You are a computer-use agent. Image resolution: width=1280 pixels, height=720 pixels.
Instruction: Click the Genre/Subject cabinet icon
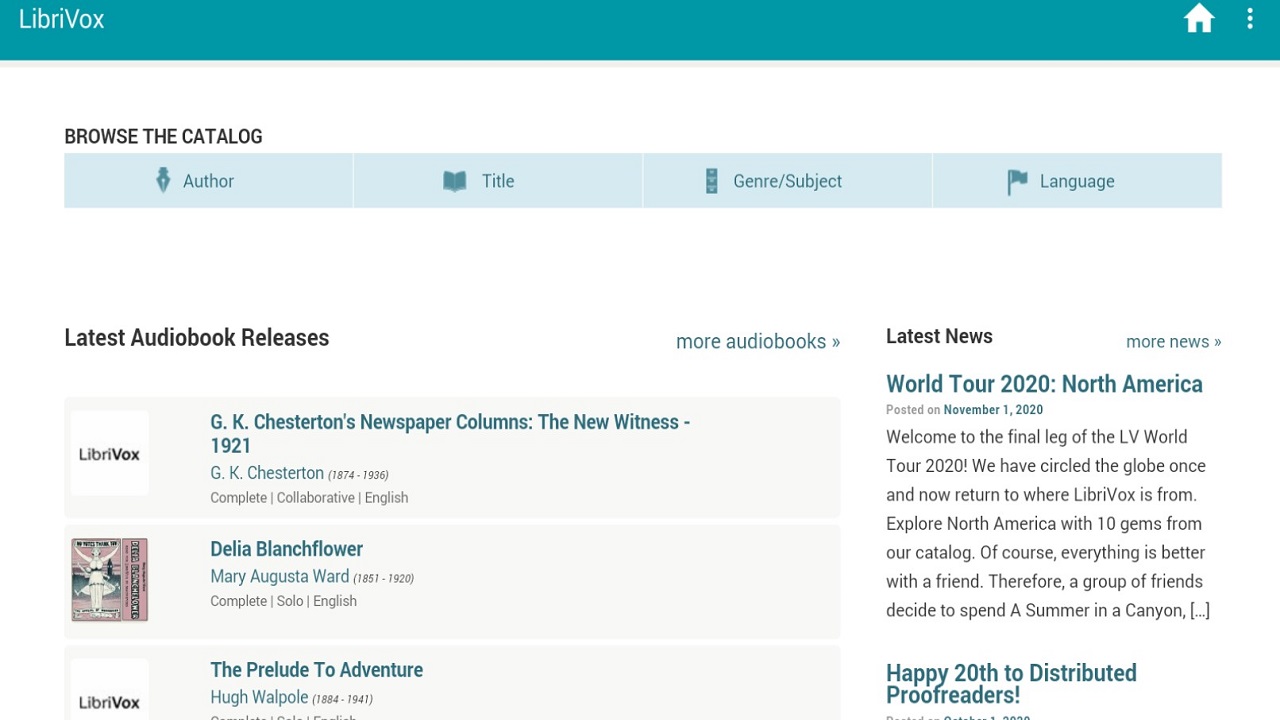[711, 181]
